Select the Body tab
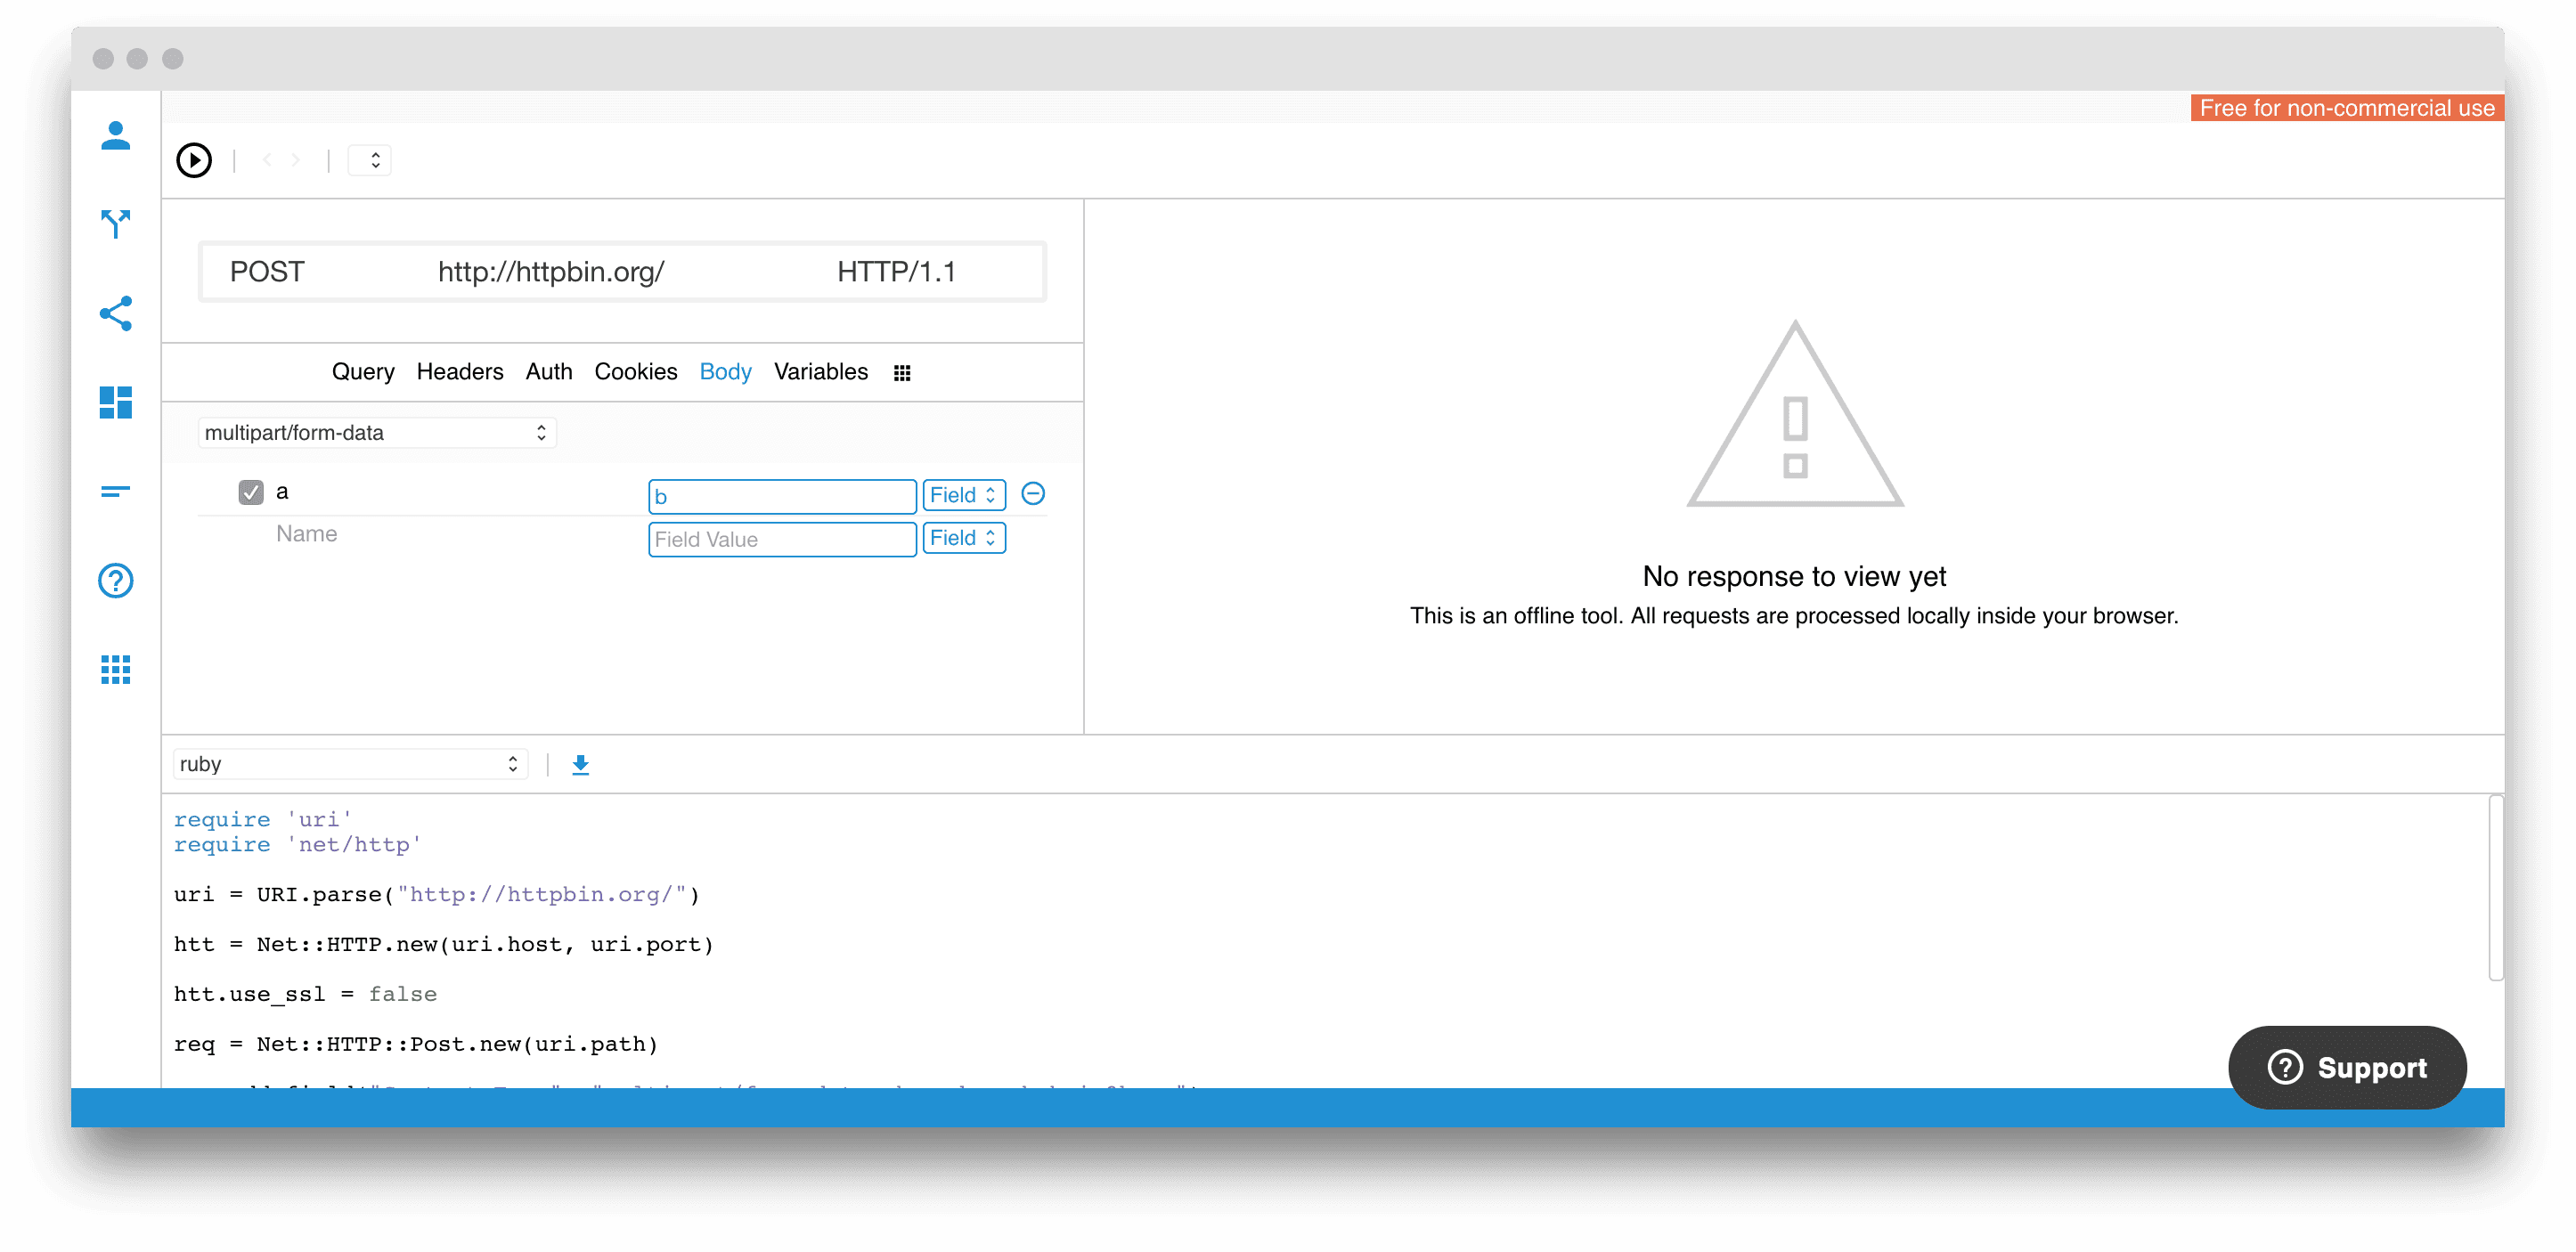Screen dimensions: 2576x1252 tap(726, 372)
